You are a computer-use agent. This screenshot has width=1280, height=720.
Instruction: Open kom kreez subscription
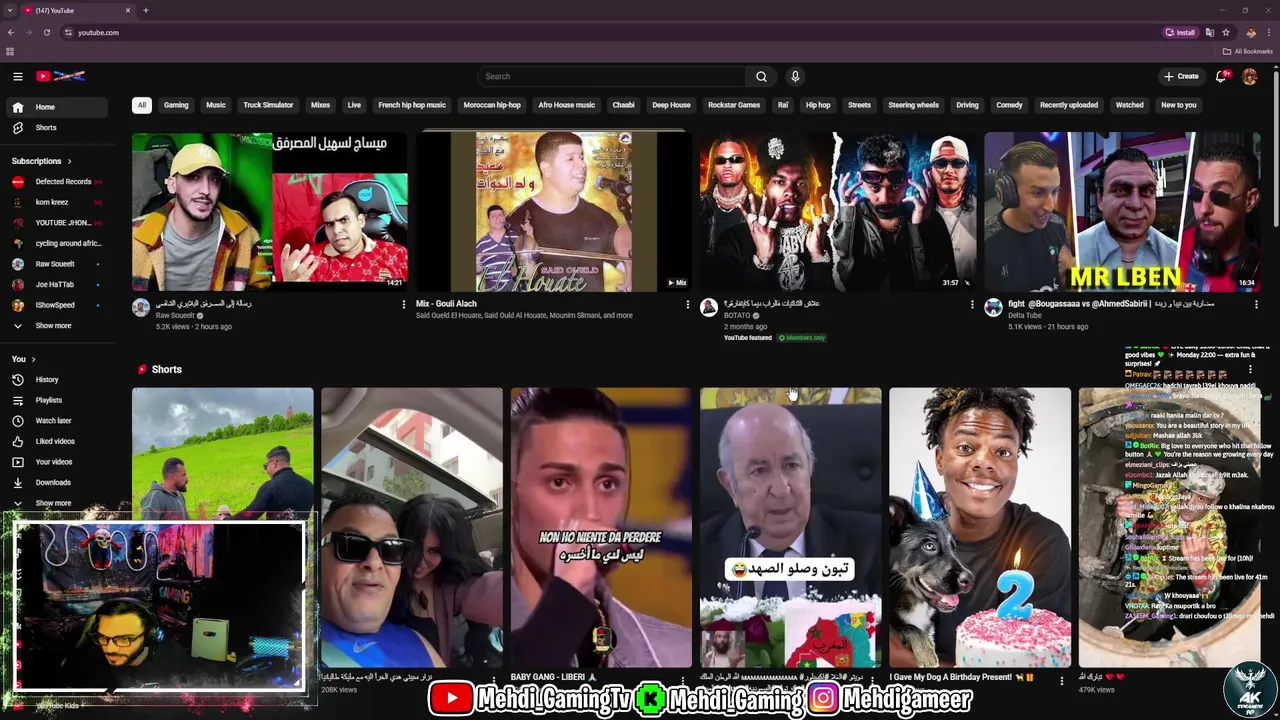(x=58, y=202)
